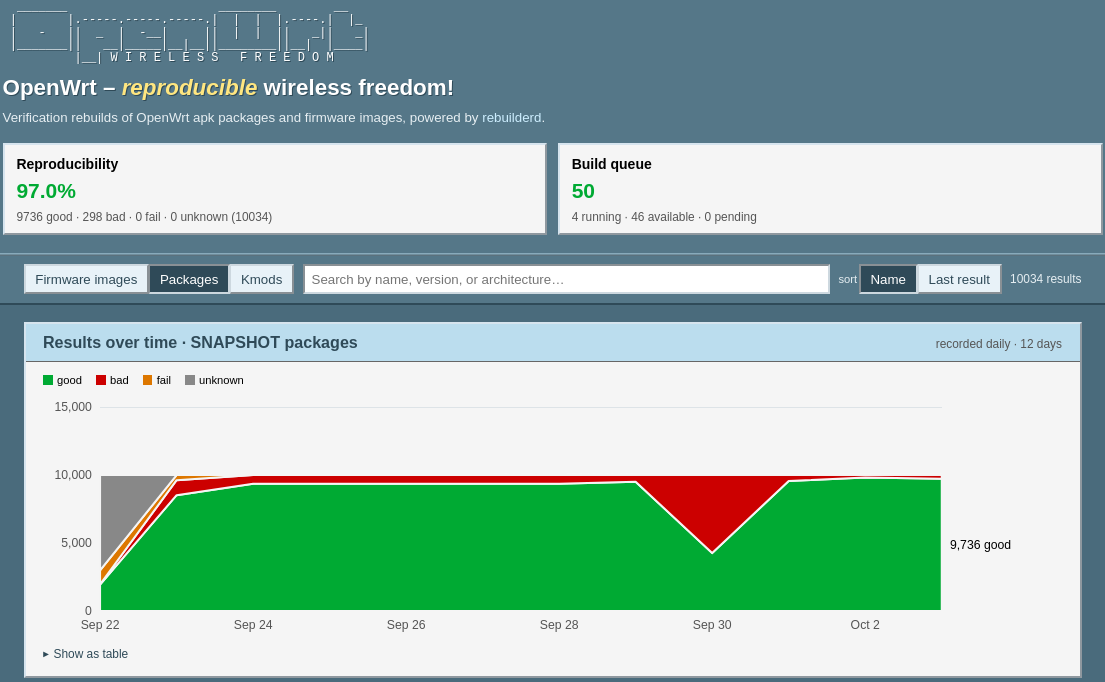Click the red bad legend swatch
Screen dimensions: 1105x682
[101, 380]
